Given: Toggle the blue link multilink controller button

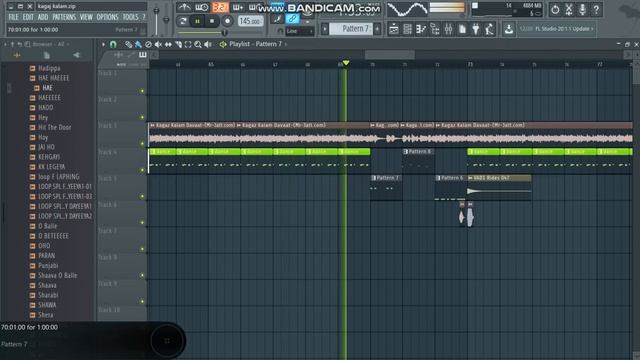Looking at the screenshot, I should tap(292, 18).
